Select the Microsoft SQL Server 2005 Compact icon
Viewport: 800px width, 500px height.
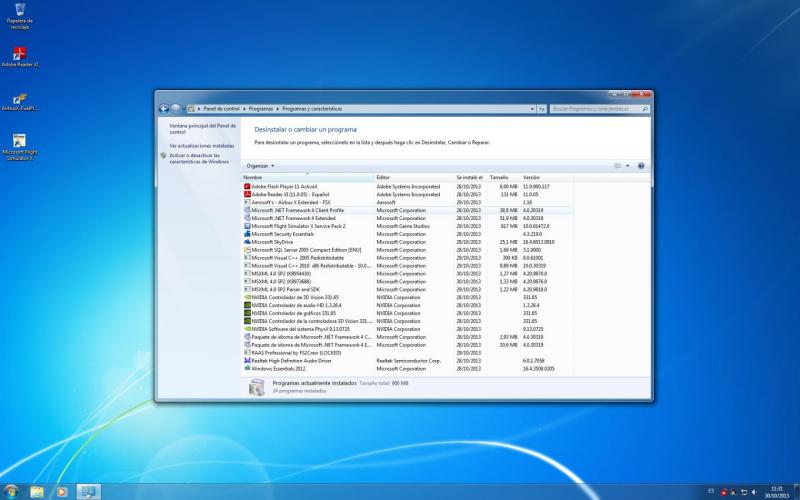(247, 250)
